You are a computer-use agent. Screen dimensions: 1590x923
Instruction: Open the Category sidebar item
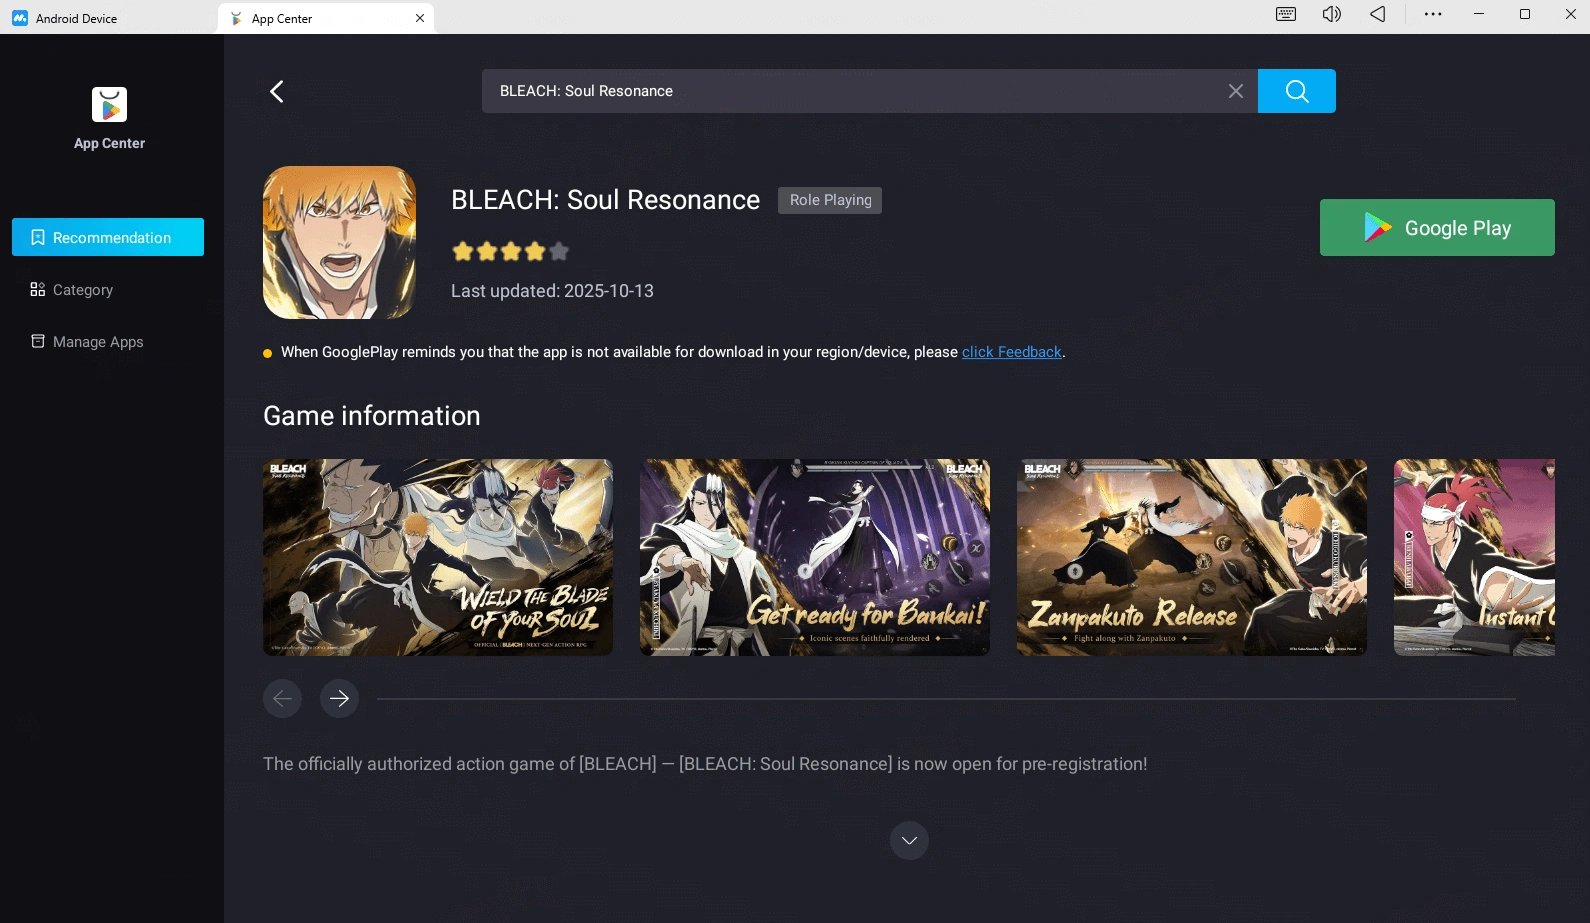tap(108, 289)
